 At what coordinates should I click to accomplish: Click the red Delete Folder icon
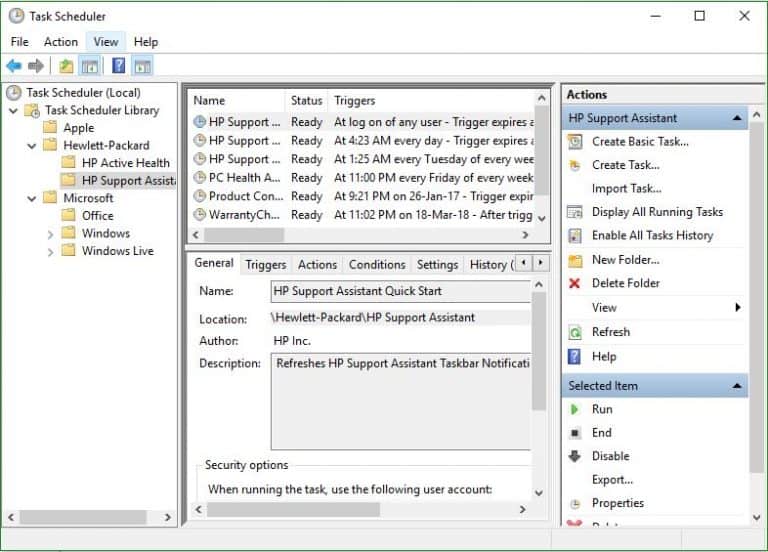(574, 283)
